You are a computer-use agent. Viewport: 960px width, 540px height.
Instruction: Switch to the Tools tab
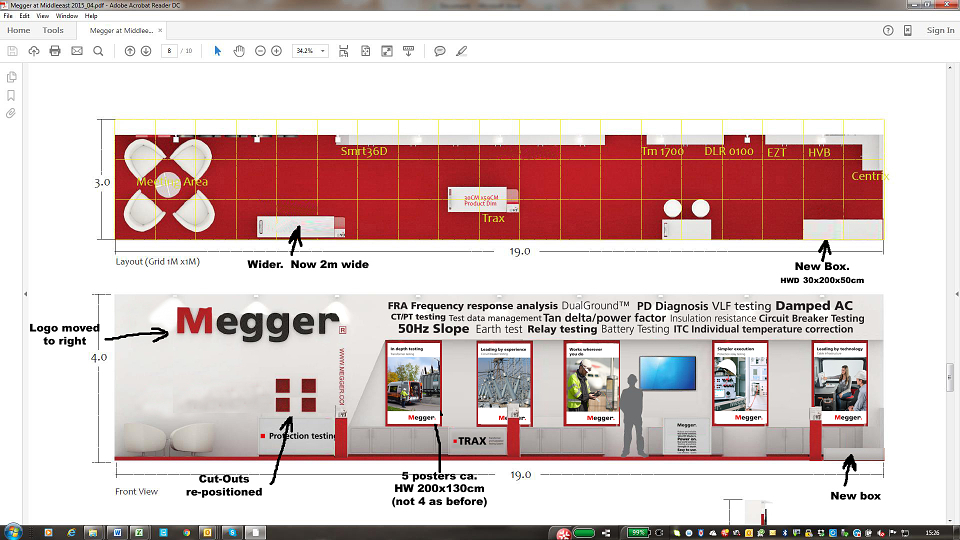click(x=53, y=30)
